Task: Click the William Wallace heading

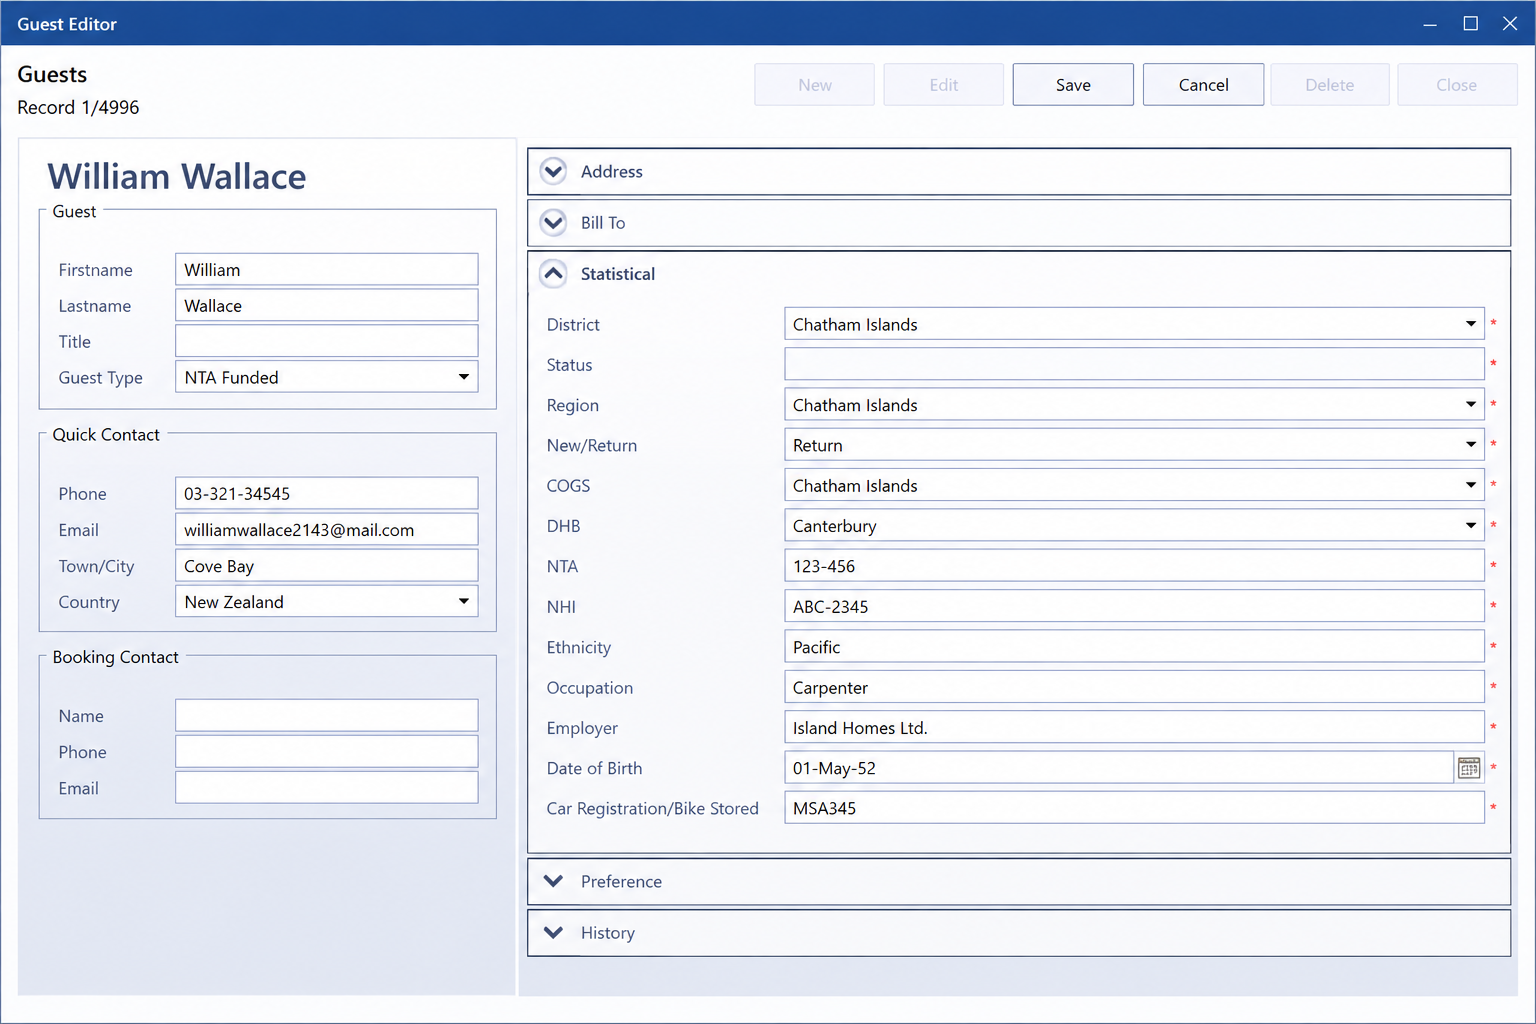Action: (x=177, y=176)
